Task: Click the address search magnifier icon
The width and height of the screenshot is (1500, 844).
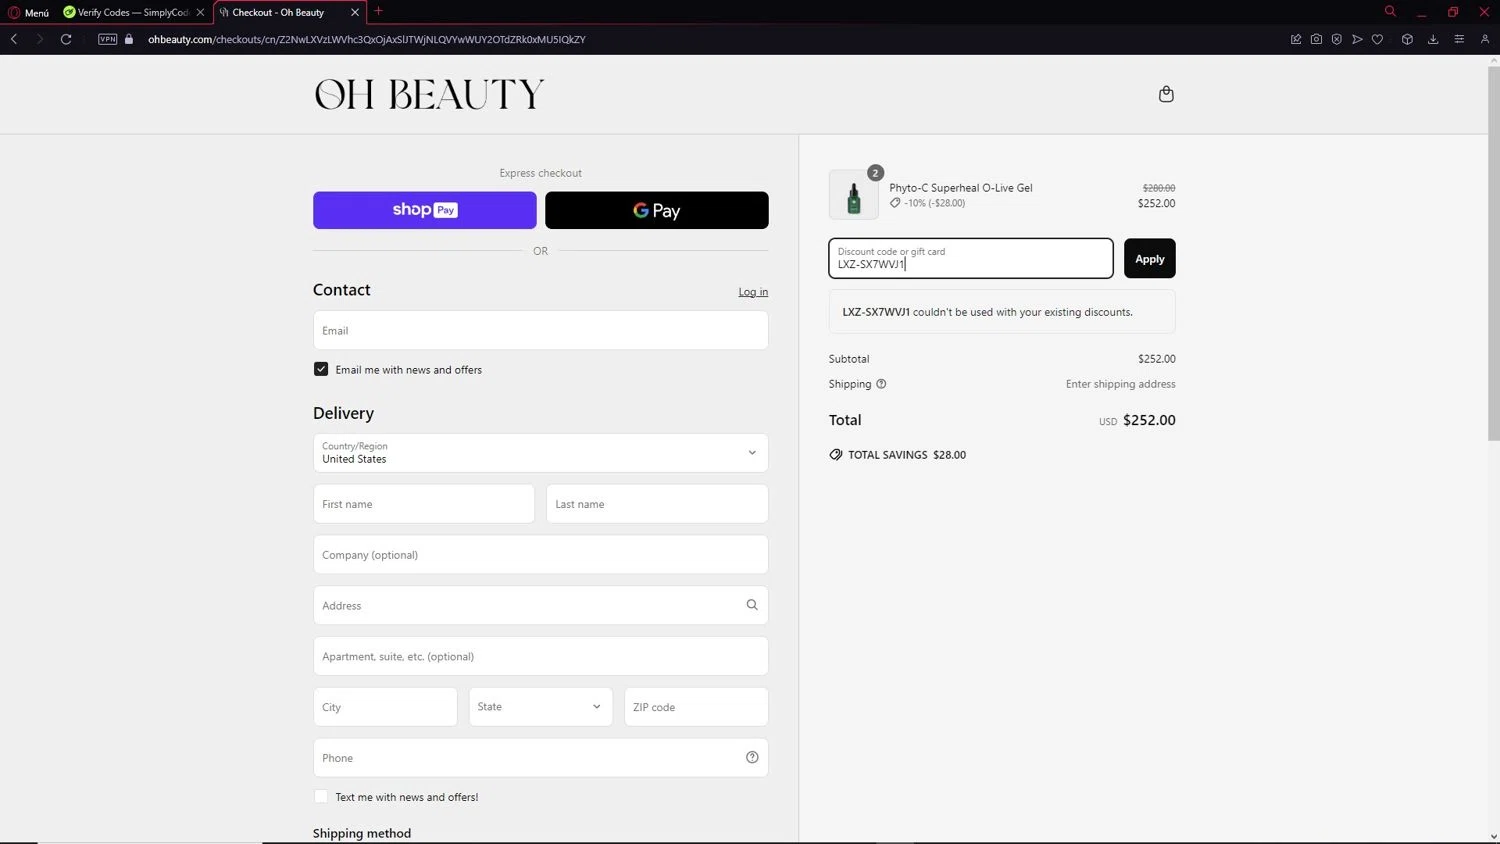Action: click(752, 605)
